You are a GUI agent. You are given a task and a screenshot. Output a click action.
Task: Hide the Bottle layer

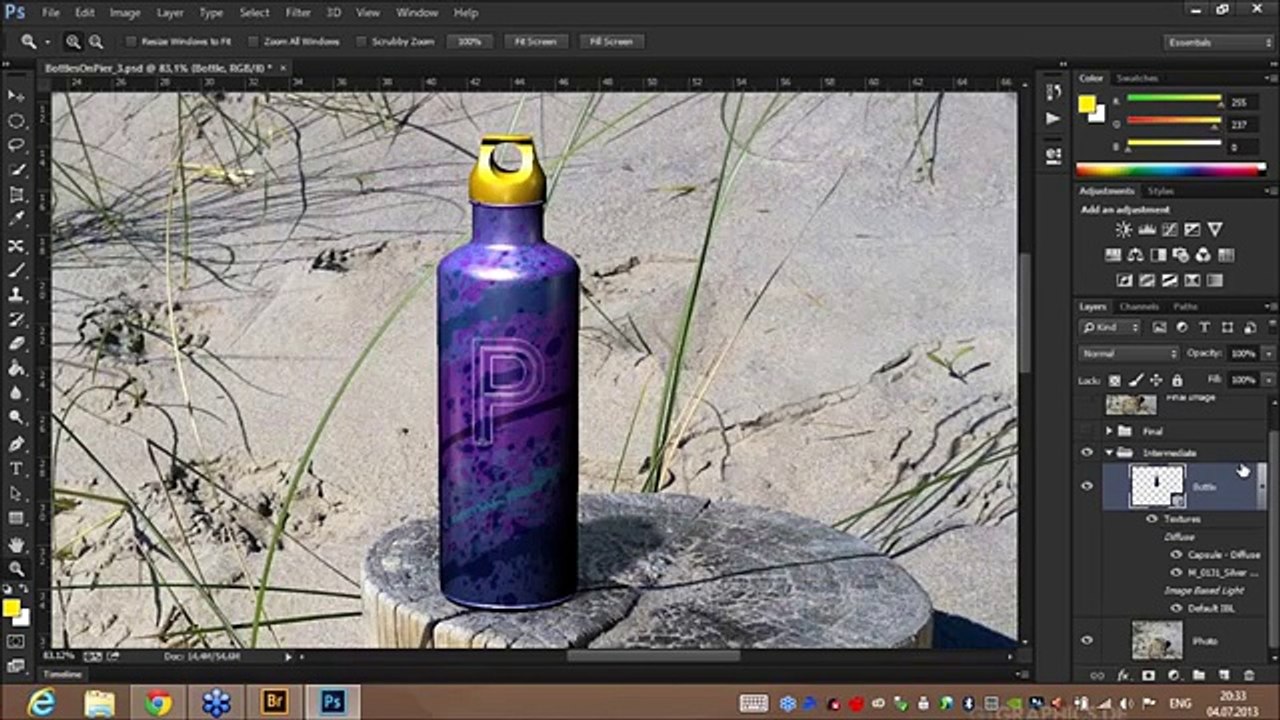coord(1087,486)
